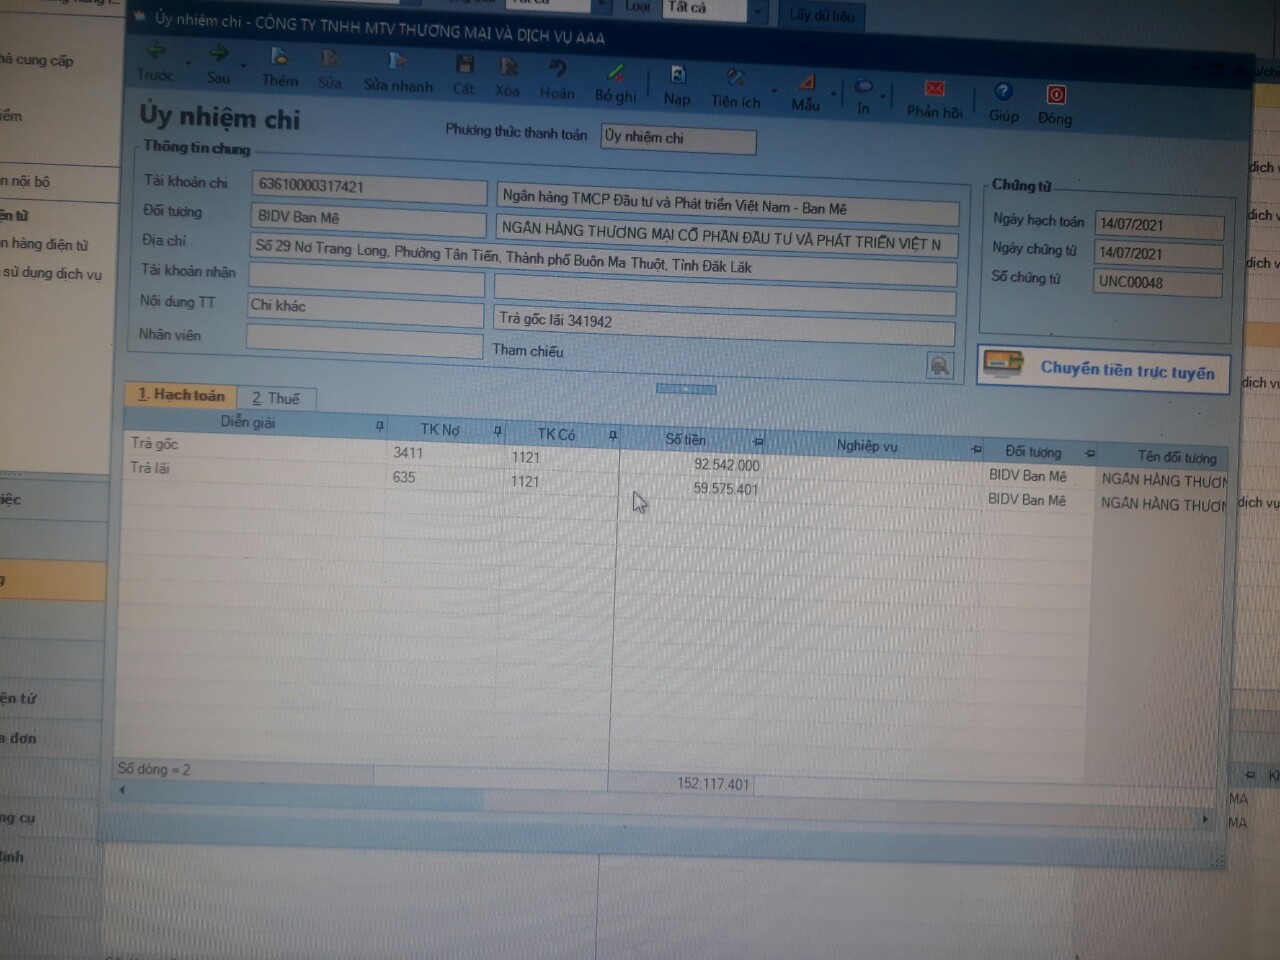Click the bank name field Ngân hàng TMCP
This screenshot has height=960, width=1280.
(x=728, y=204)
